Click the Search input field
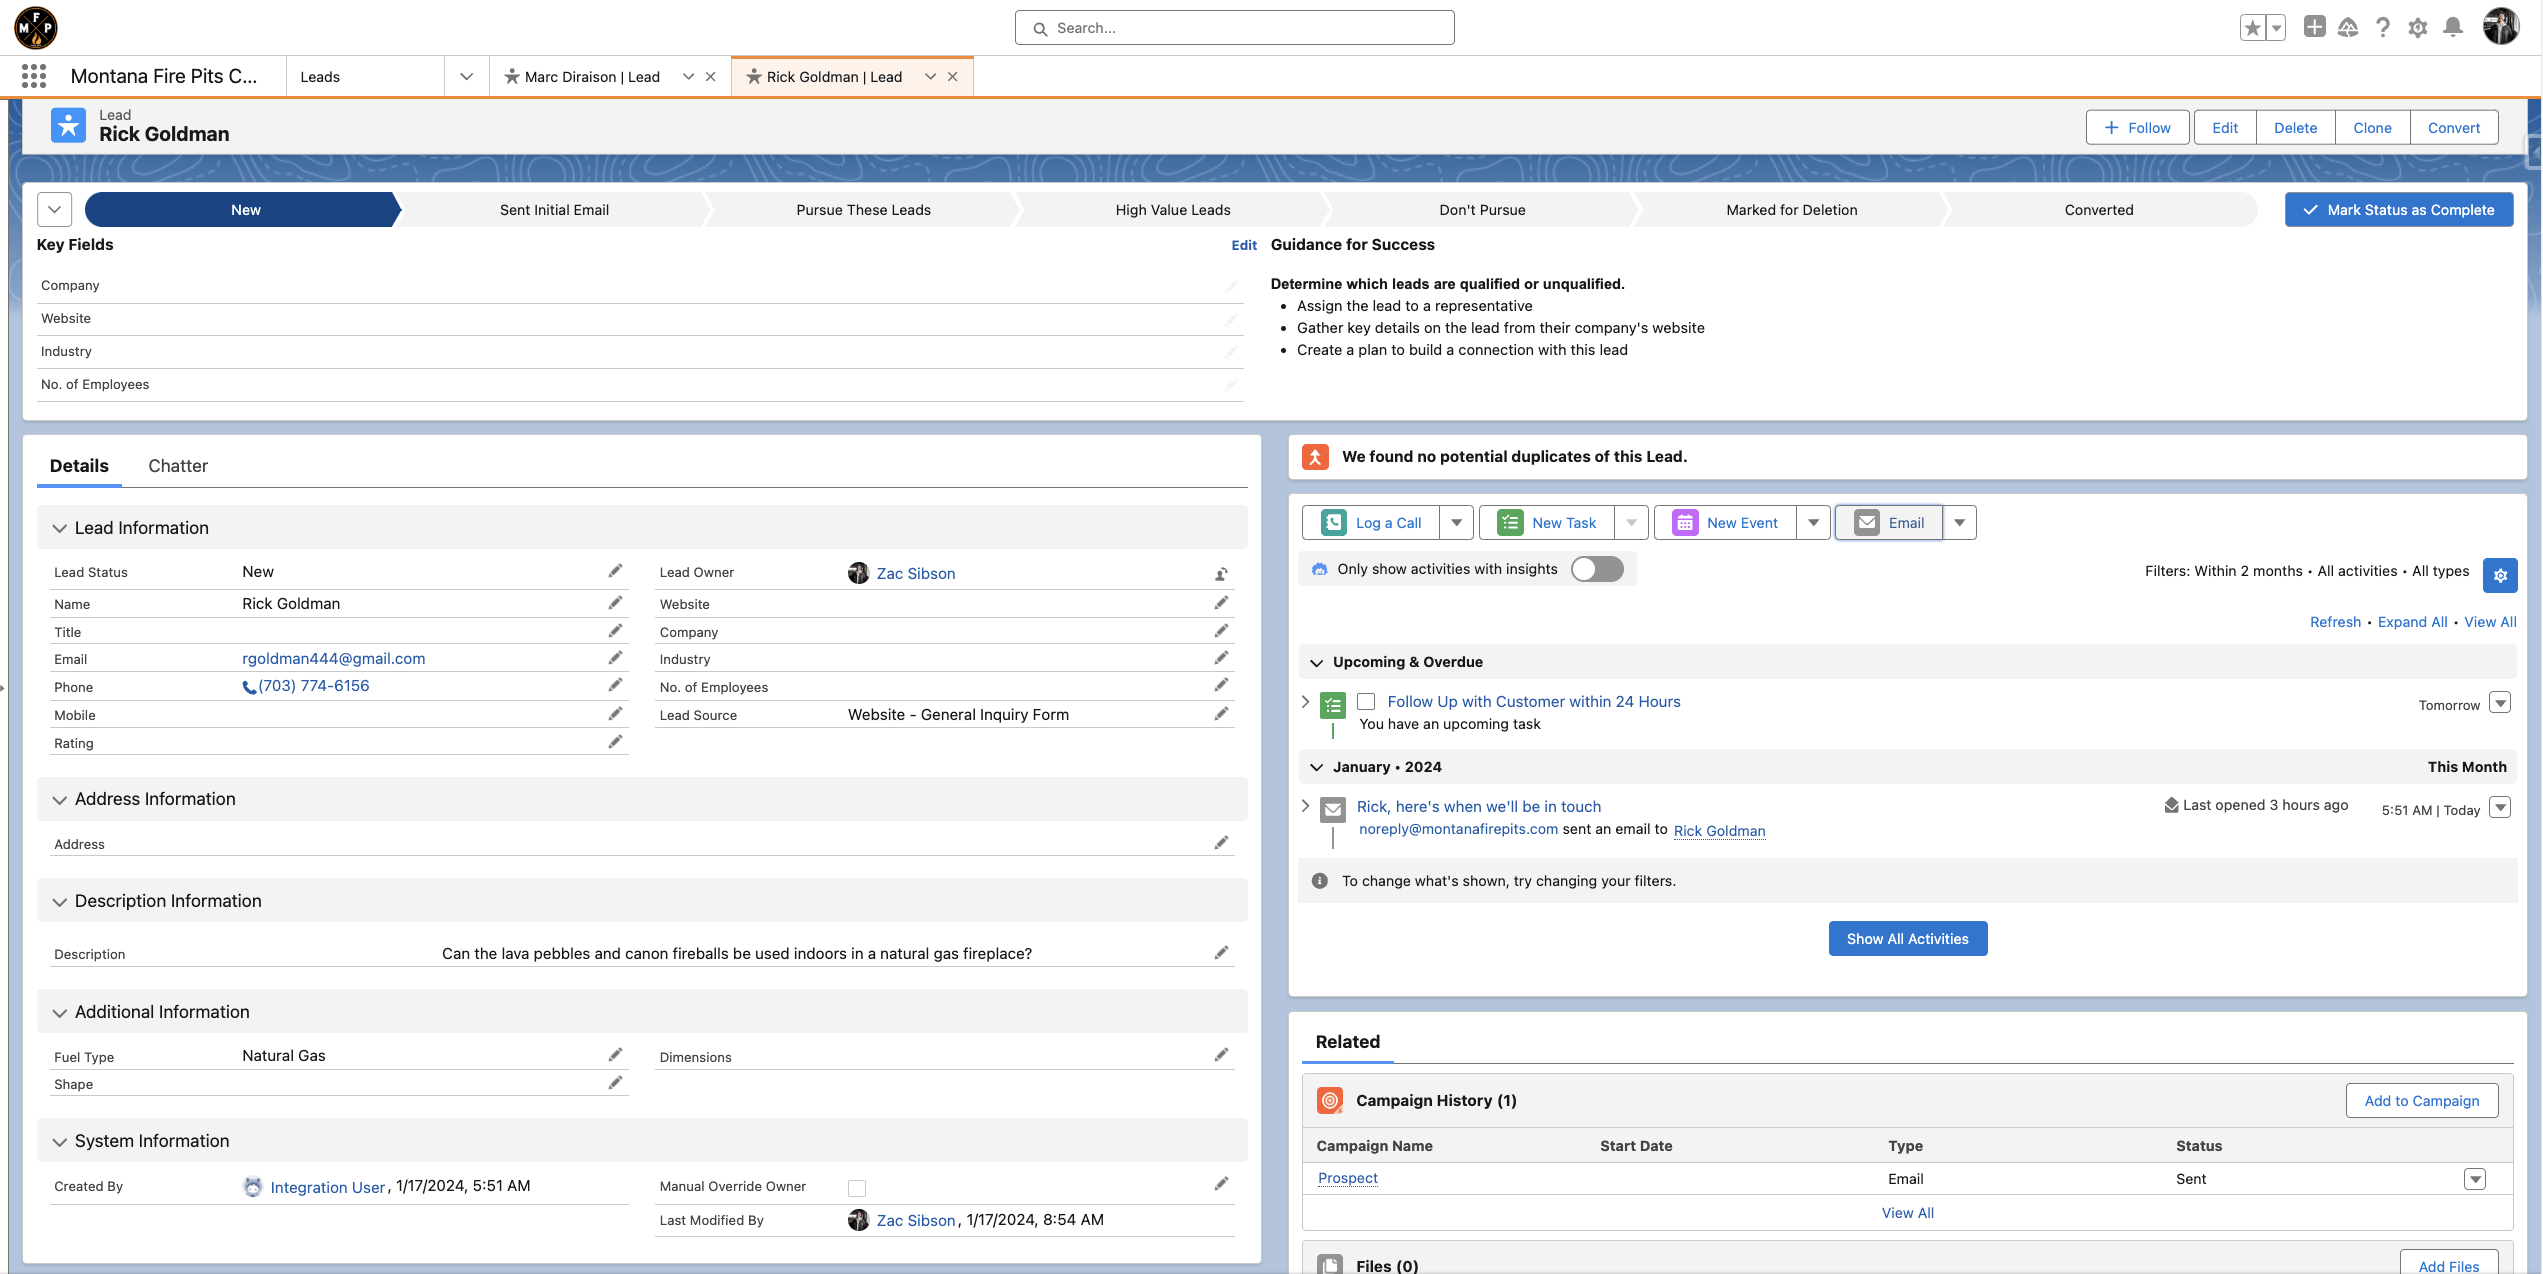The image size is (2543, 1274). coord(1234,28)
